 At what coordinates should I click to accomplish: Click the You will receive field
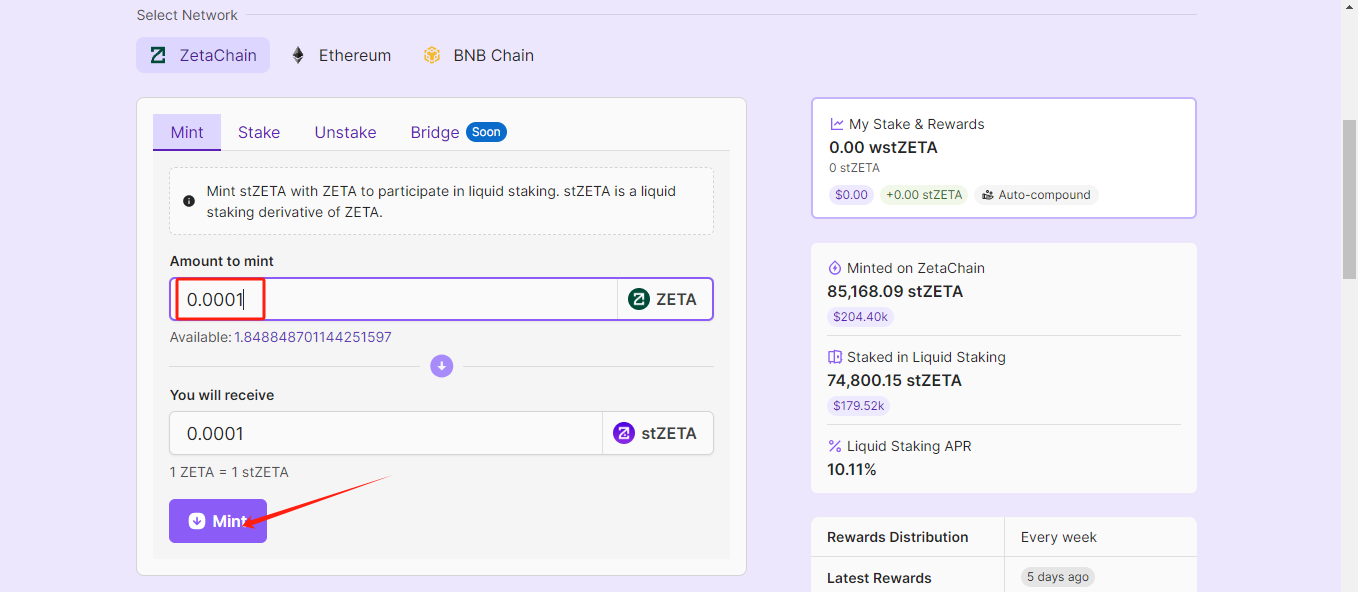[x=385, y=433]
